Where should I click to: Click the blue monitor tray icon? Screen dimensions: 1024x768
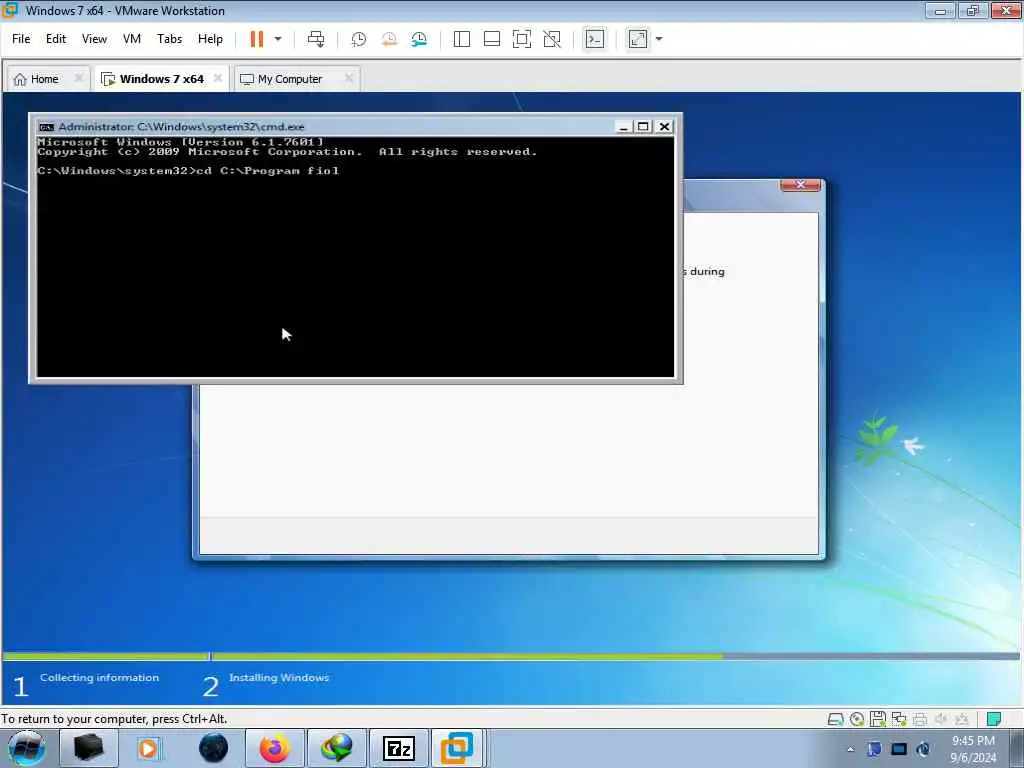click(899, 749)
